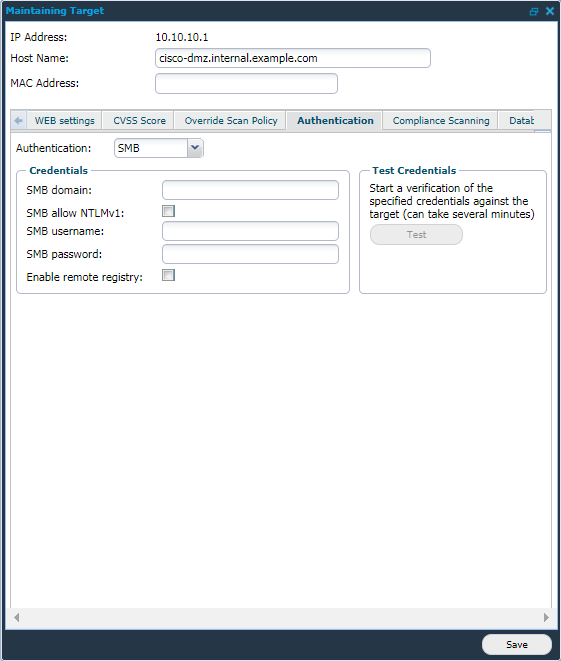Click the horizontal scrollbar left arrow
This screenshot has width=561, height=661.
pos(16,618)
